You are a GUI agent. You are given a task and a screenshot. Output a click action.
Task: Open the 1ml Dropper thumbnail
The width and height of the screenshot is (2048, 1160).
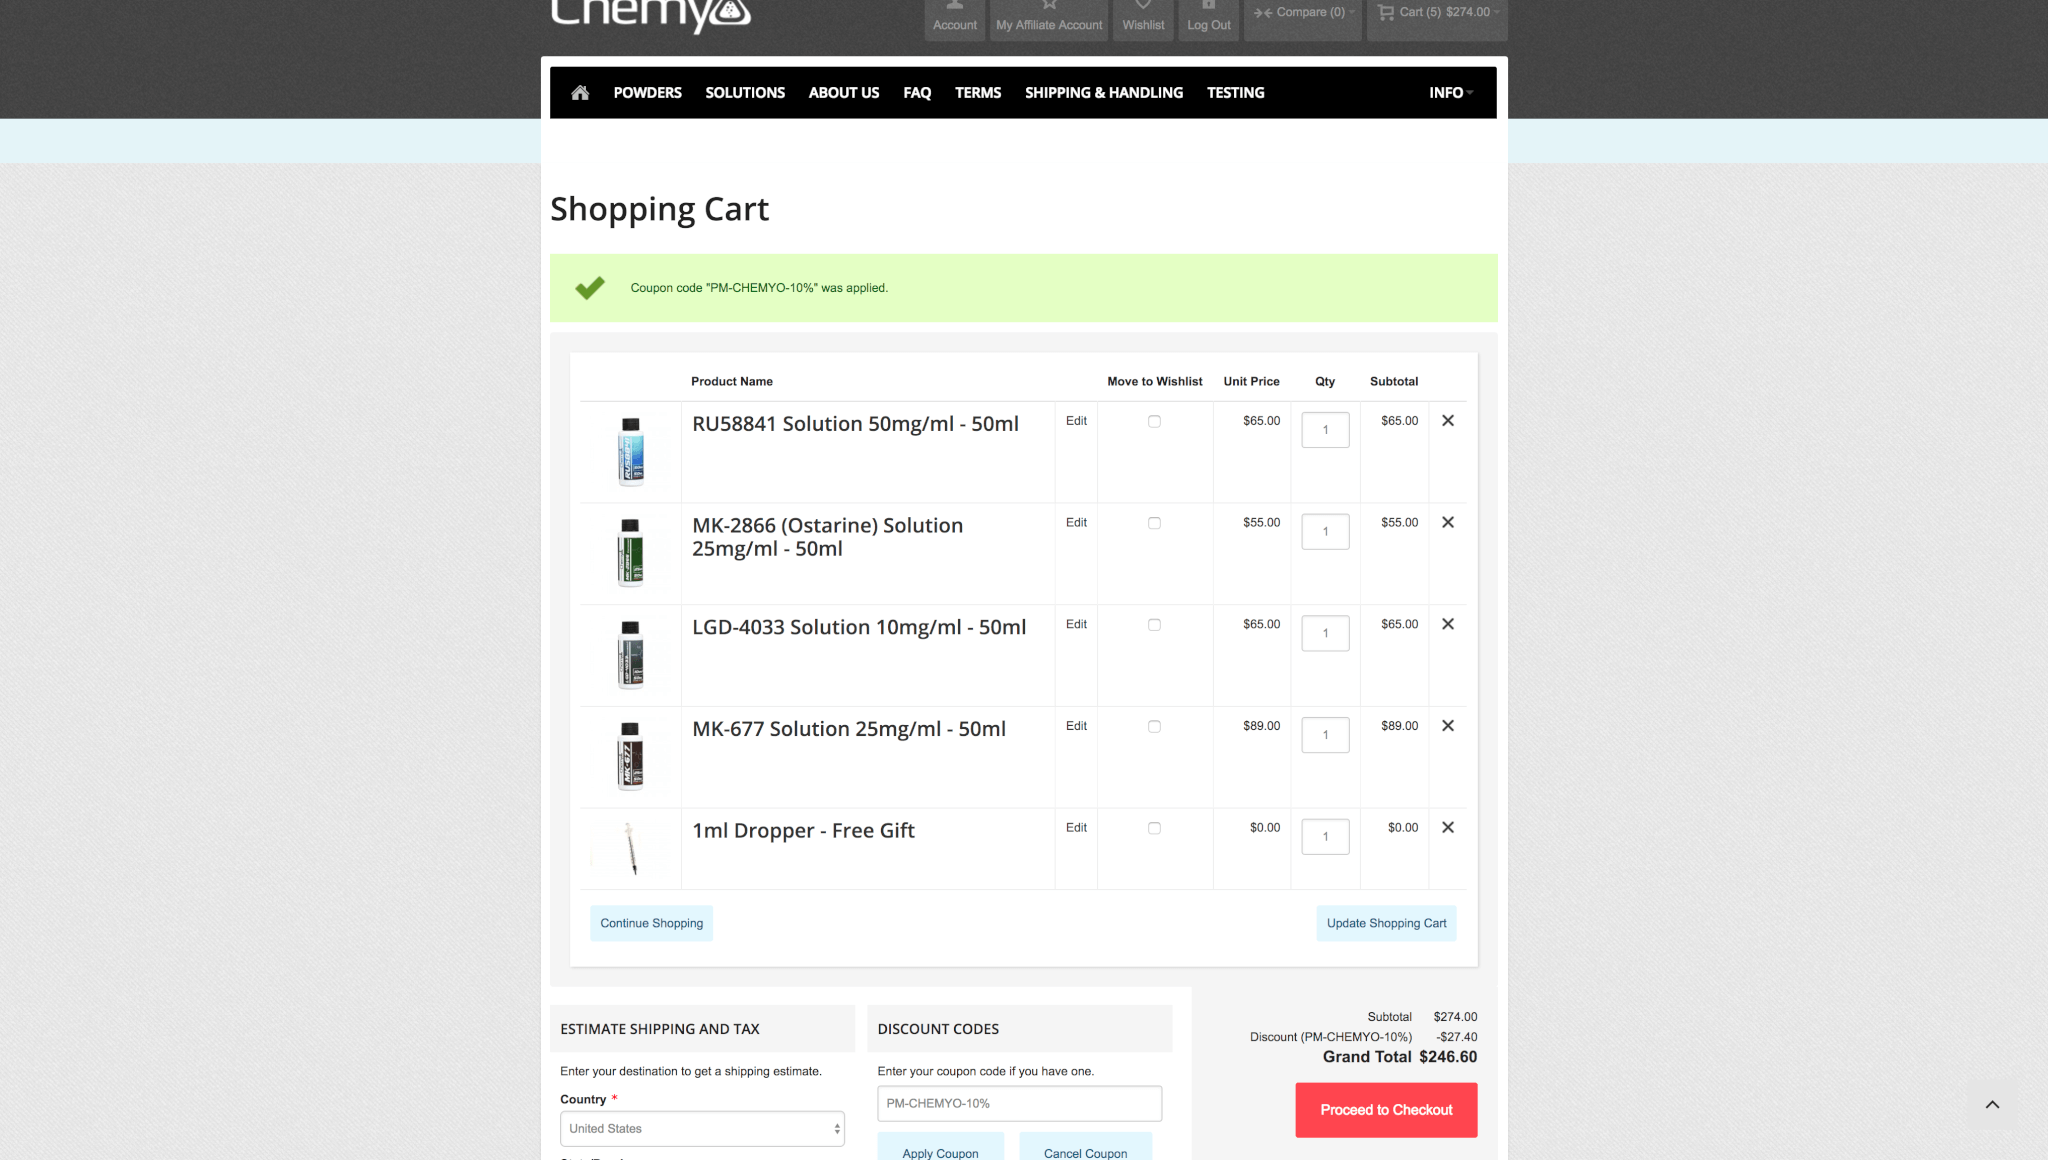point(630,849)
